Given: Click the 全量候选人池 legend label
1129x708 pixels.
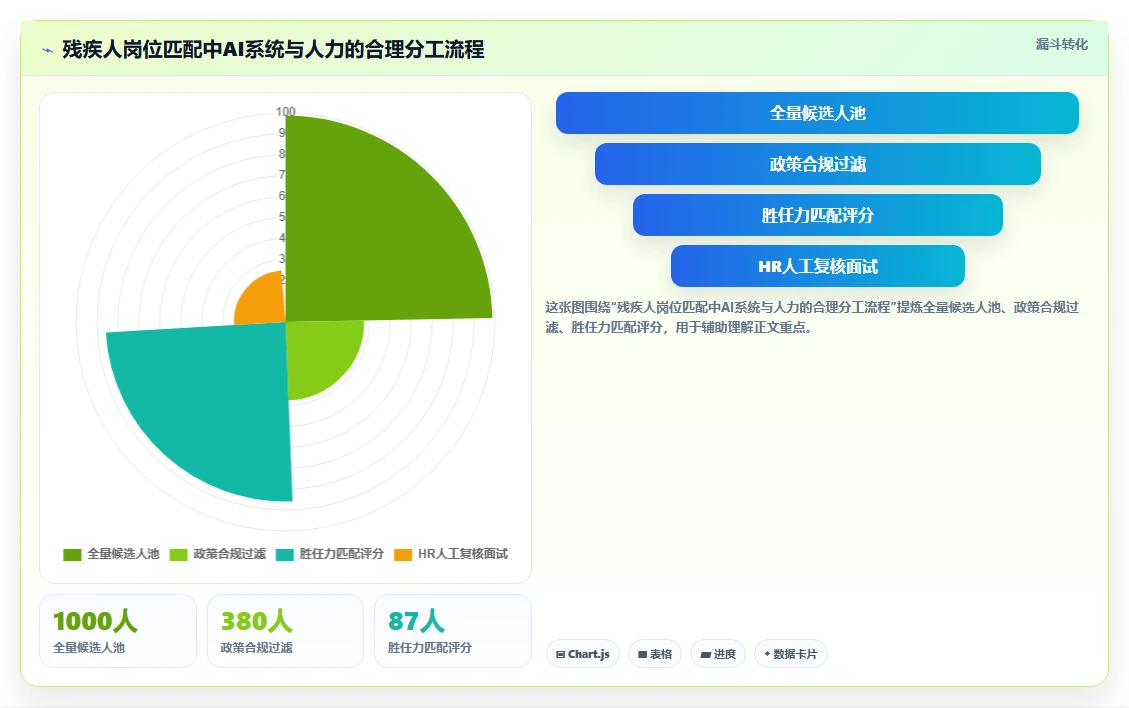Looking at the screenshot, I should [123, 554].
